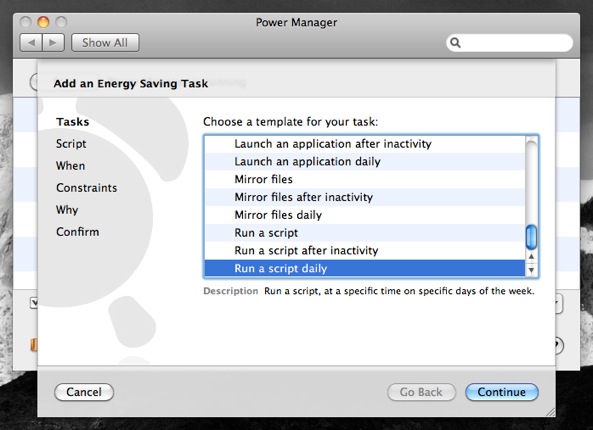Click the Constraints step in the sidebar
Viewport: 593px width, 430px height.
tap(87, 188)
